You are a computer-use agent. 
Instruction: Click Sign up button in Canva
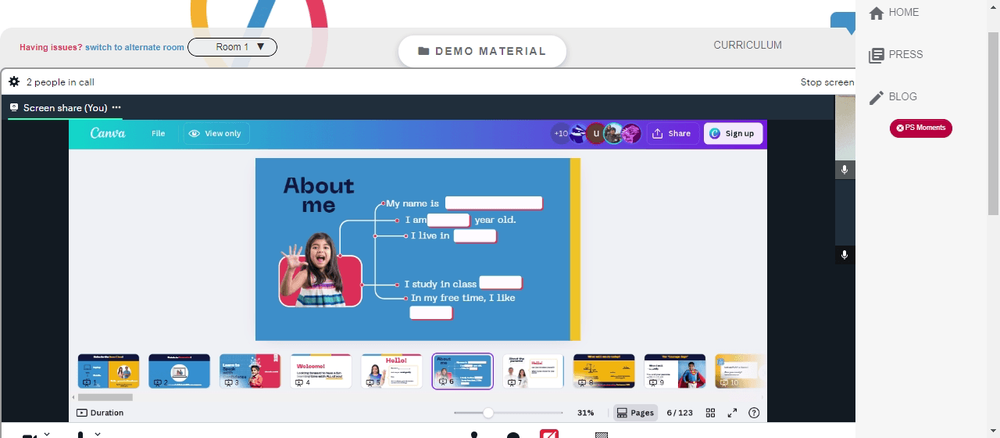point(733,133)
